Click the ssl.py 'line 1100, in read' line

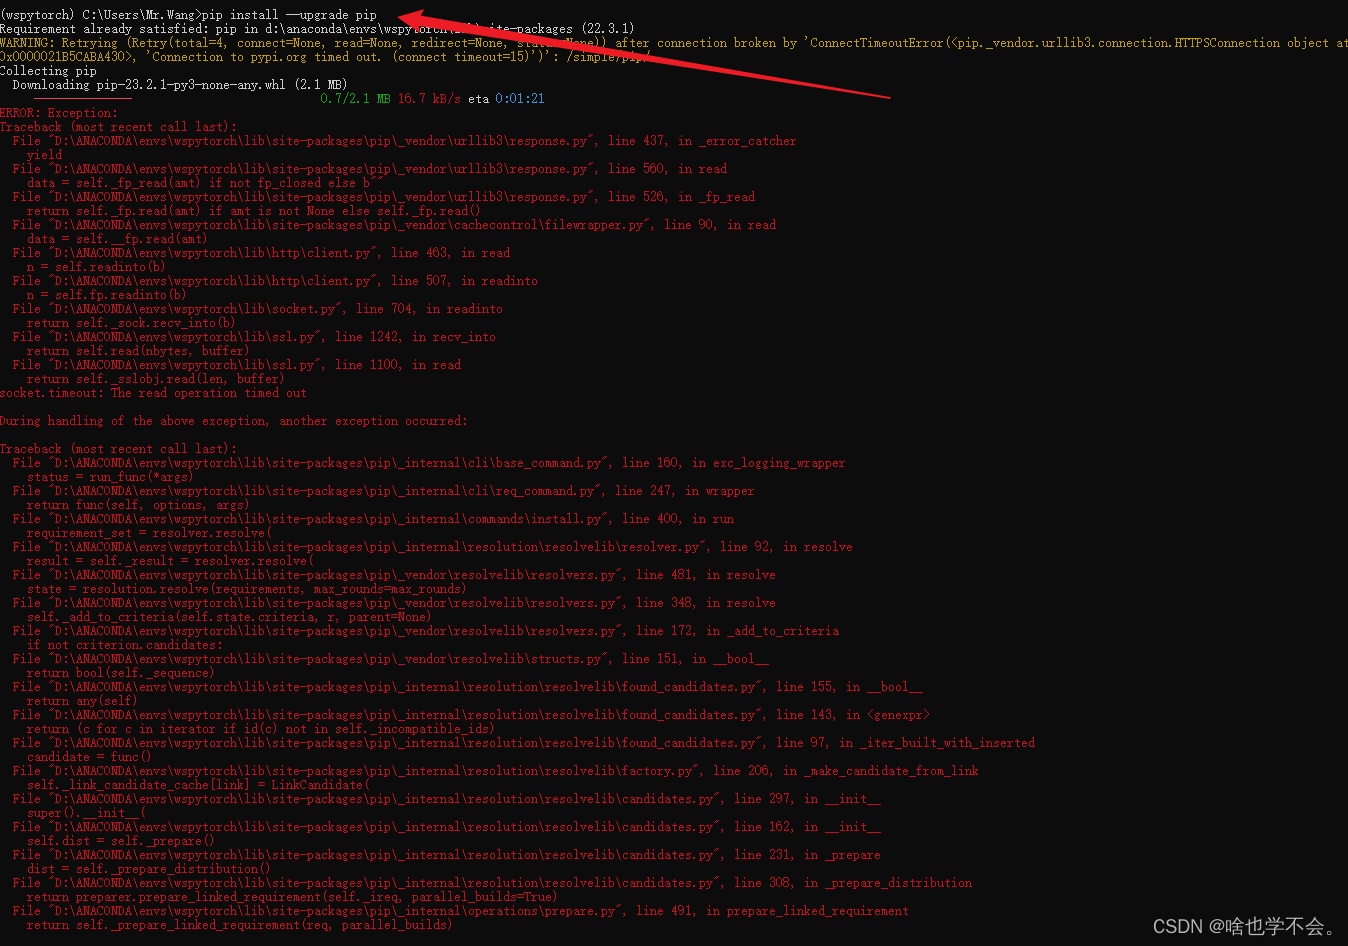(237, 365)
